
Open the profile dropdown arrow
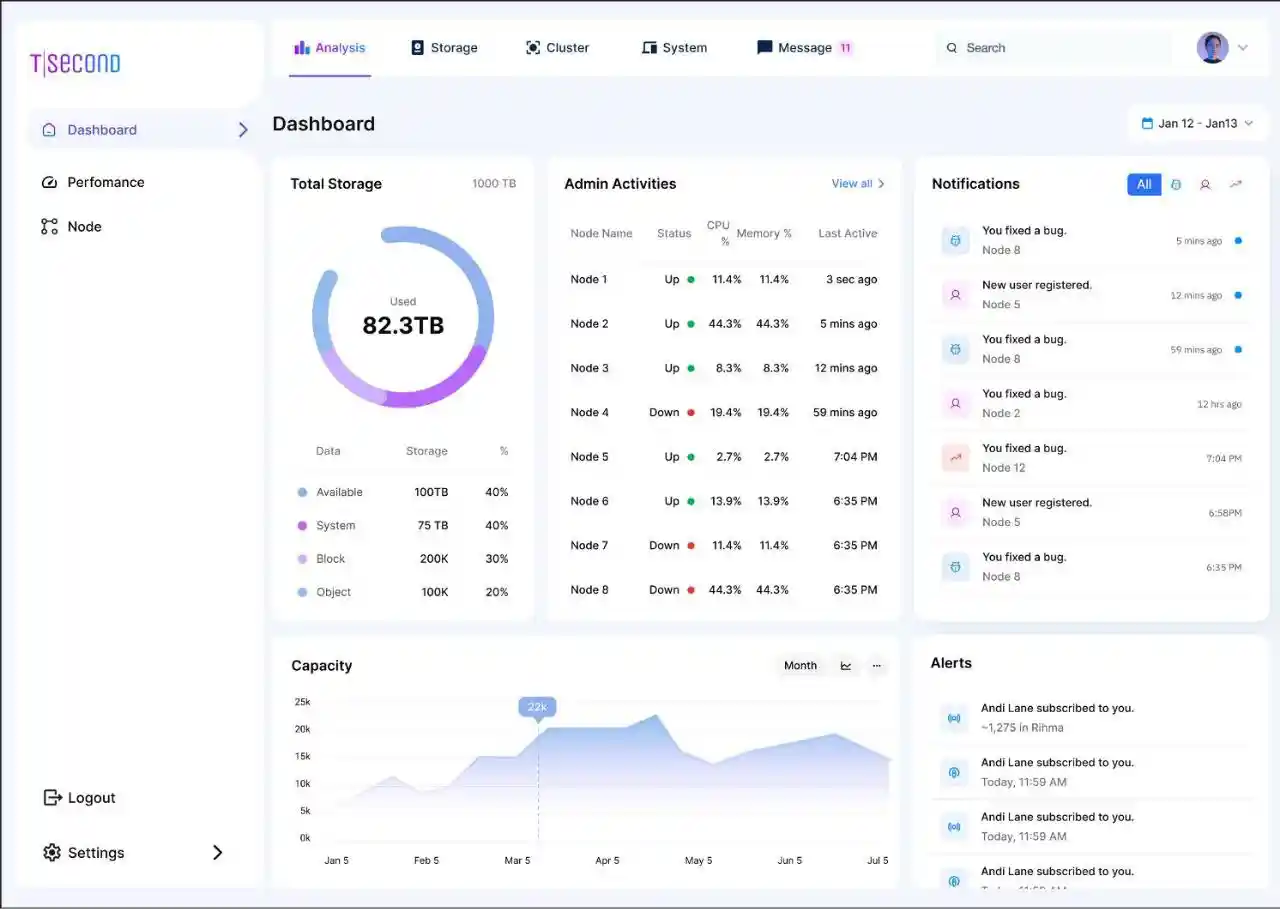click(x=1243, y=47)
